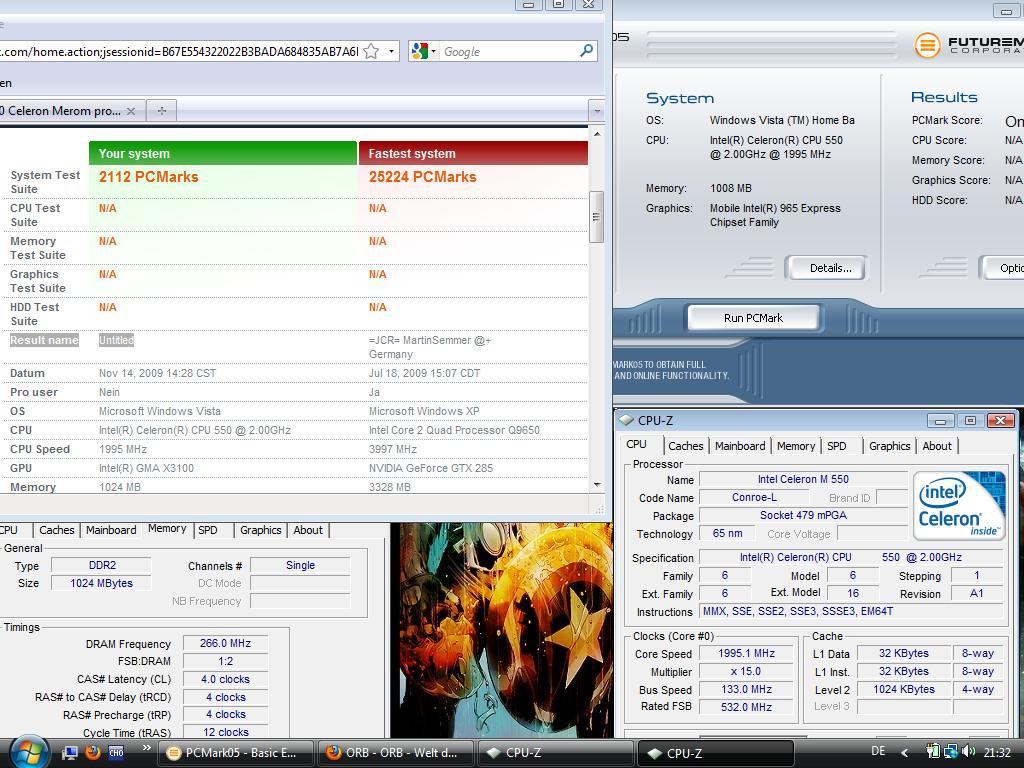This screenshot has width=1024, height=768.
Task: Open Mainboard tab in right CPU-Z
Action: tap(740, 446)
